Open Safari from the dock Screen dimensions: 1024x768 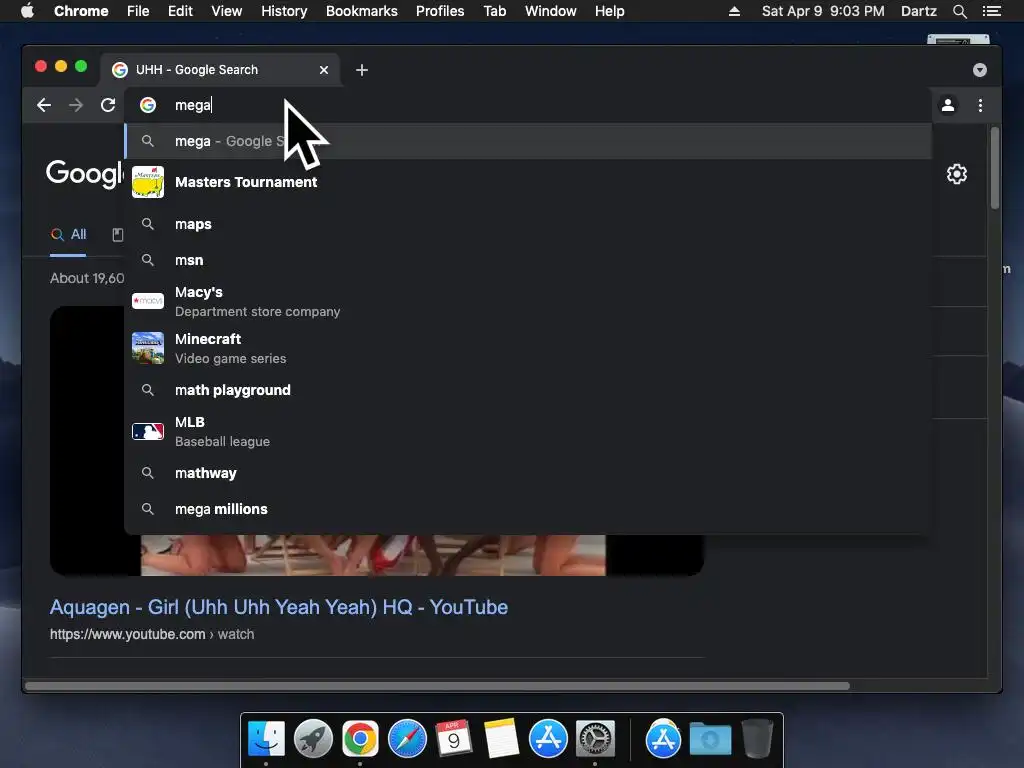point(407,739)
